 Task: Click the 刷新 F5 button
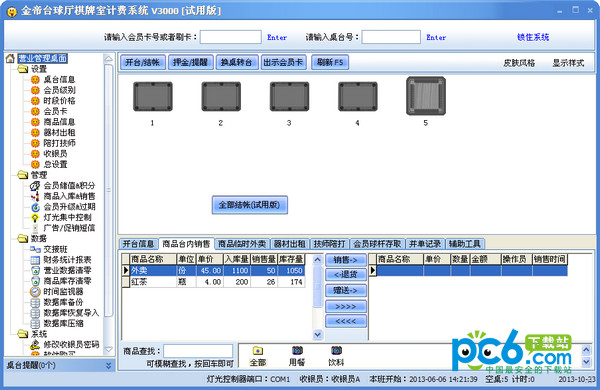coord(330,62)
